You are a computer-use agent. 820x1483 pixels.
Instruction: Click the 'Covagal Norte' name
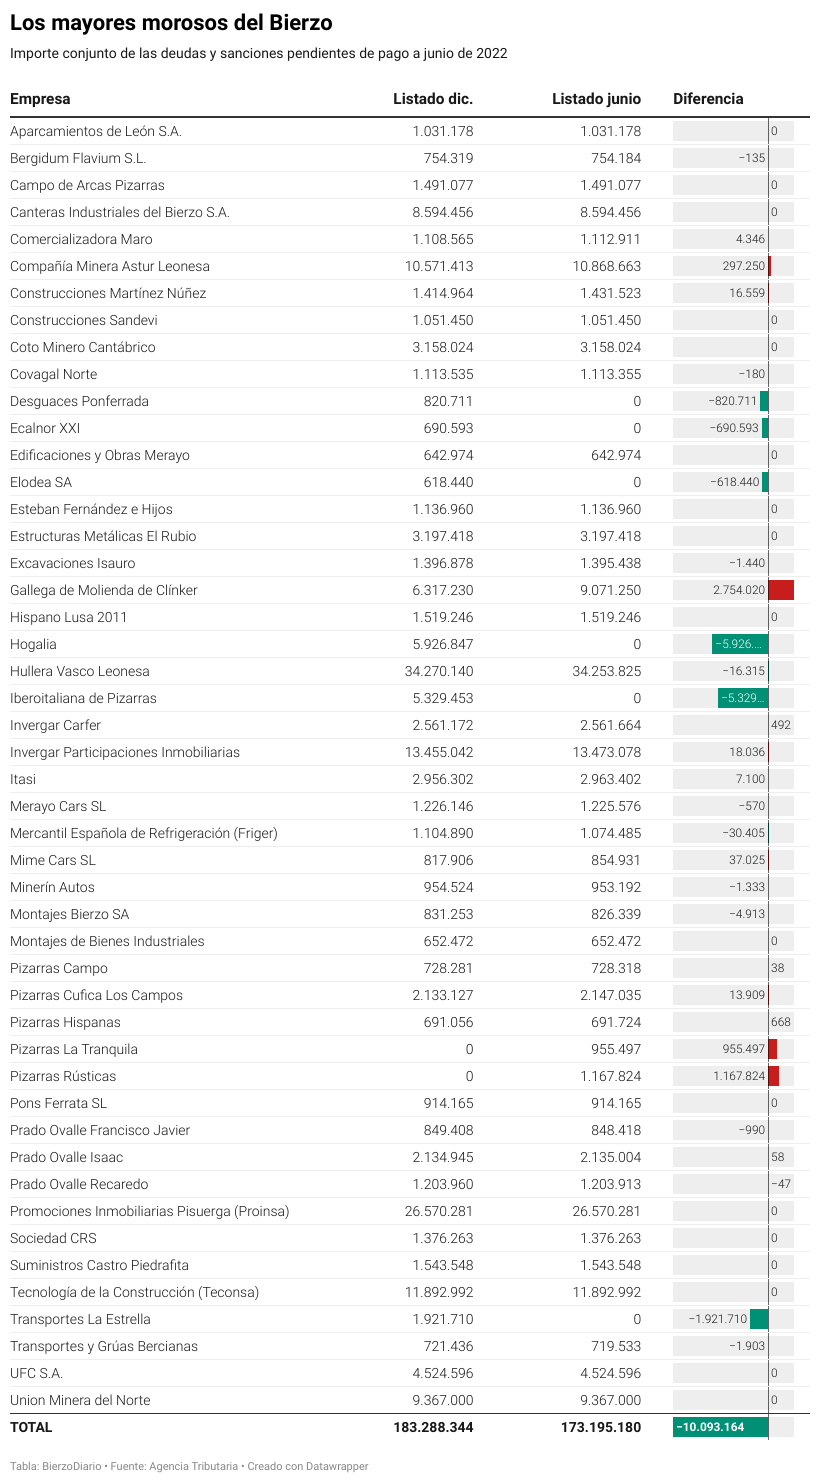(54, 374)
